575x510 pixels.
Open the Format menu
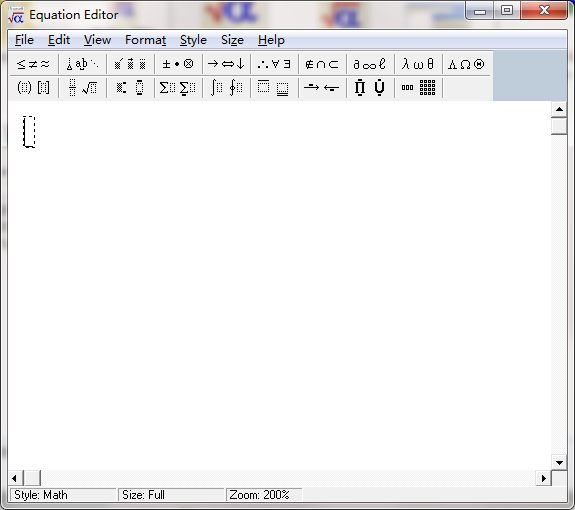click(145, 40)
